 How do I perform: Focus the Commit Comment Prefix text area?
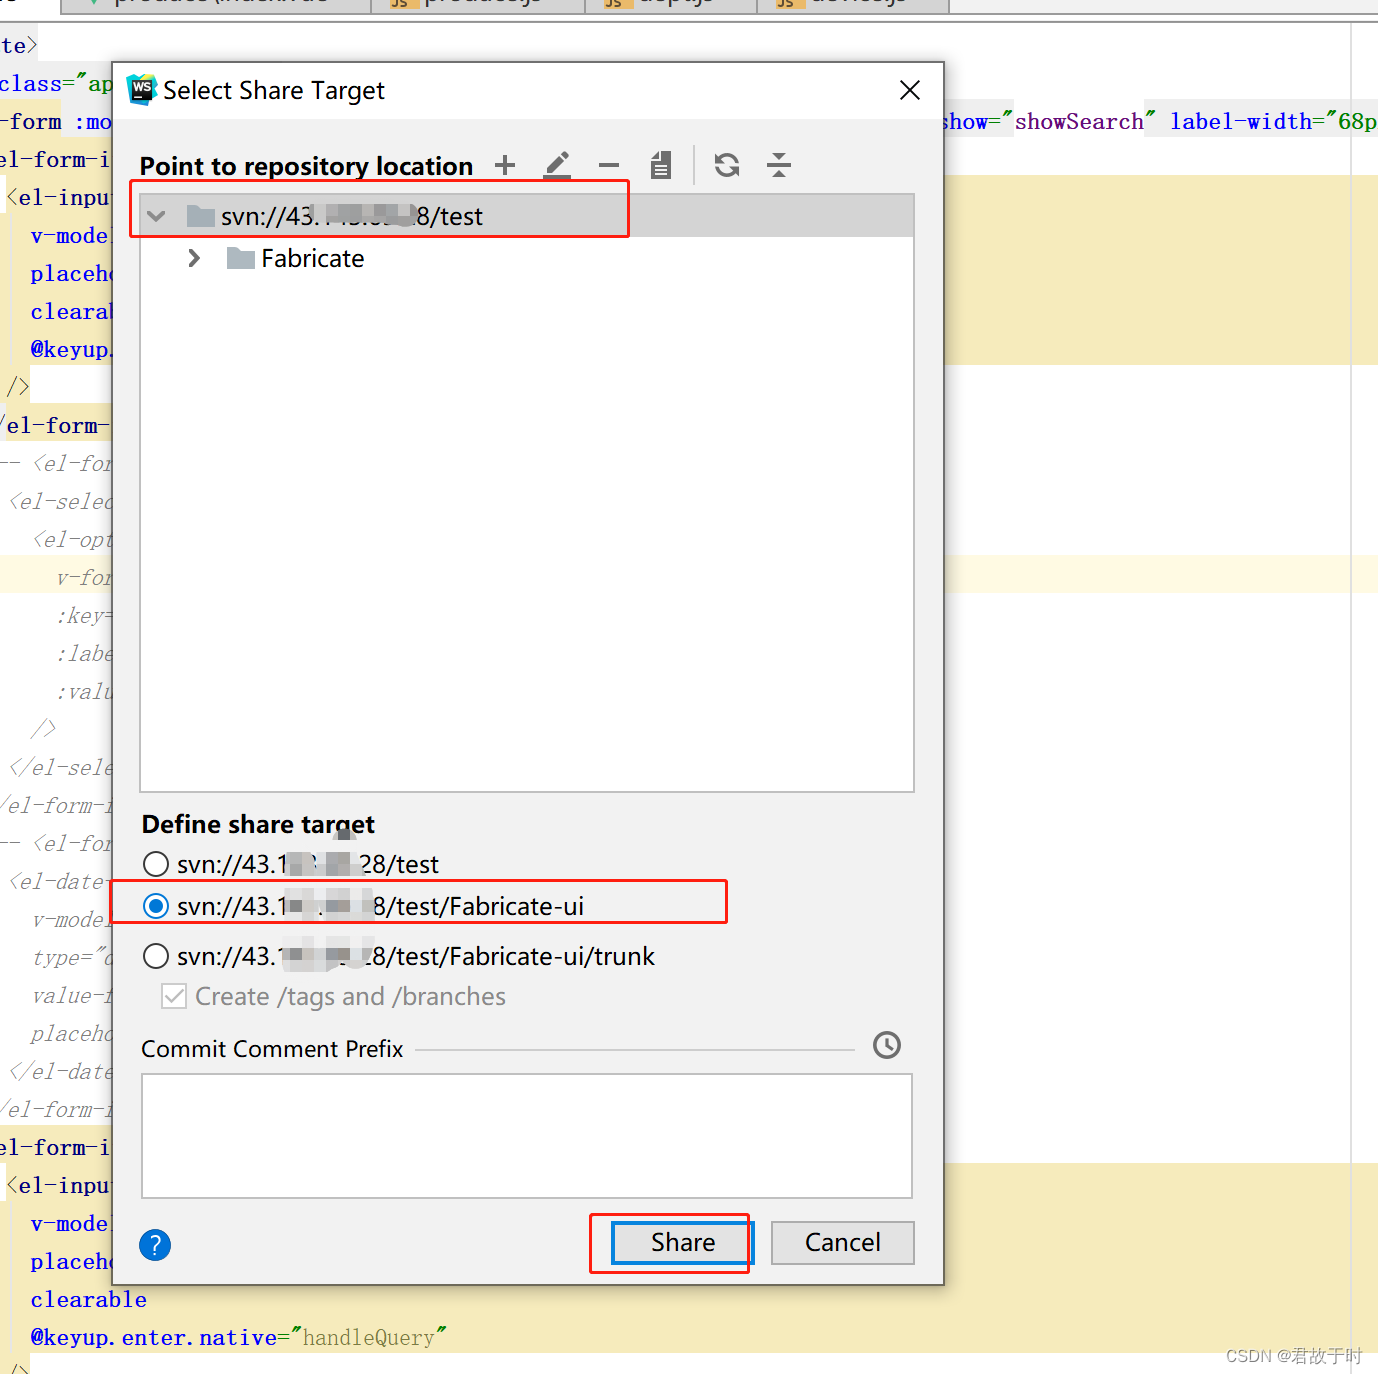click(527, 1136)
